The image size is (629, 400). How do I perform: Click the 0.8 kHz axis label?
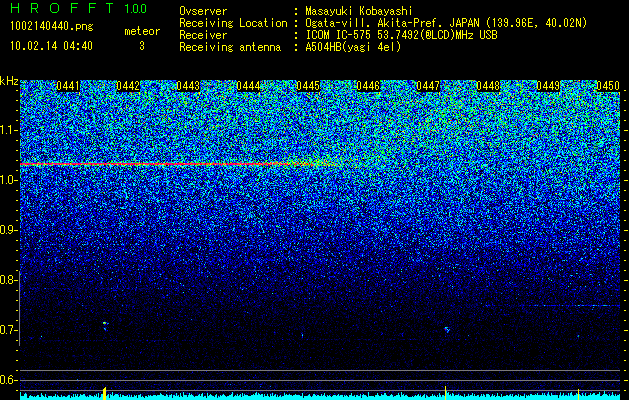(x=7, y=280)
